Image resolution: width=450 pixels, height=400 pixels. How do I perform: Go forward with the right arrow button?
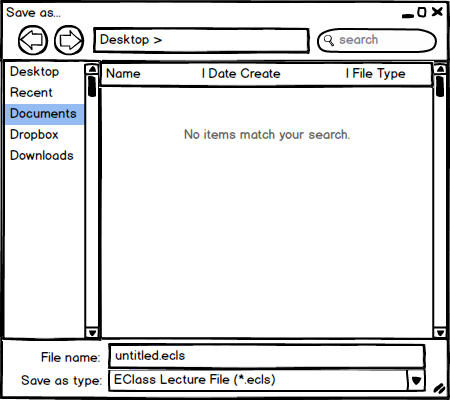pyautogui.click(x=69, y=40)
